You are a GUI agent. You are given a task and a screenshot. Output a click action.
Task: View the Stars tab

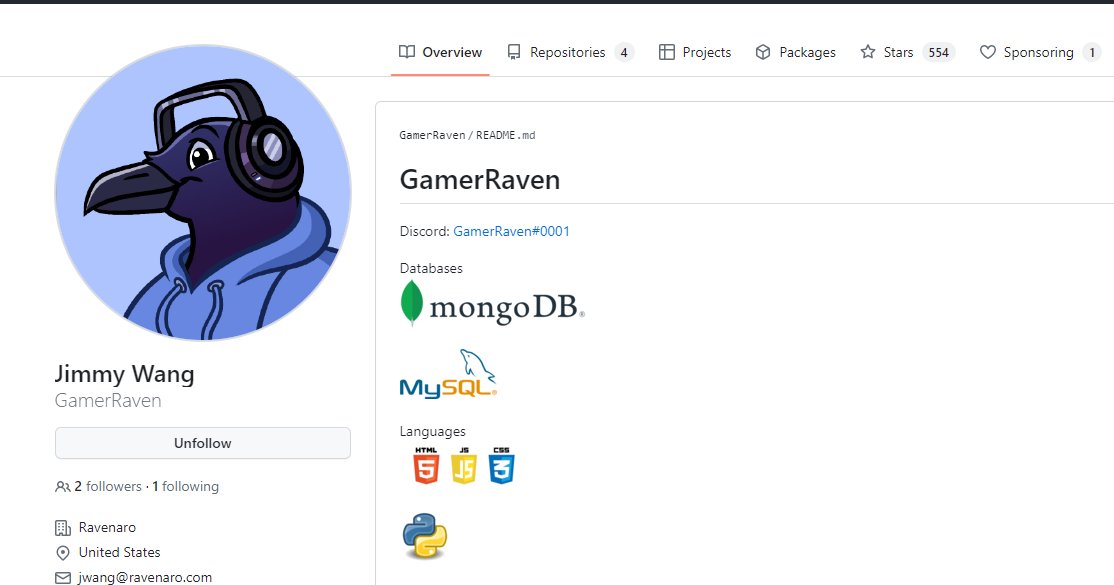click(907, 52)
